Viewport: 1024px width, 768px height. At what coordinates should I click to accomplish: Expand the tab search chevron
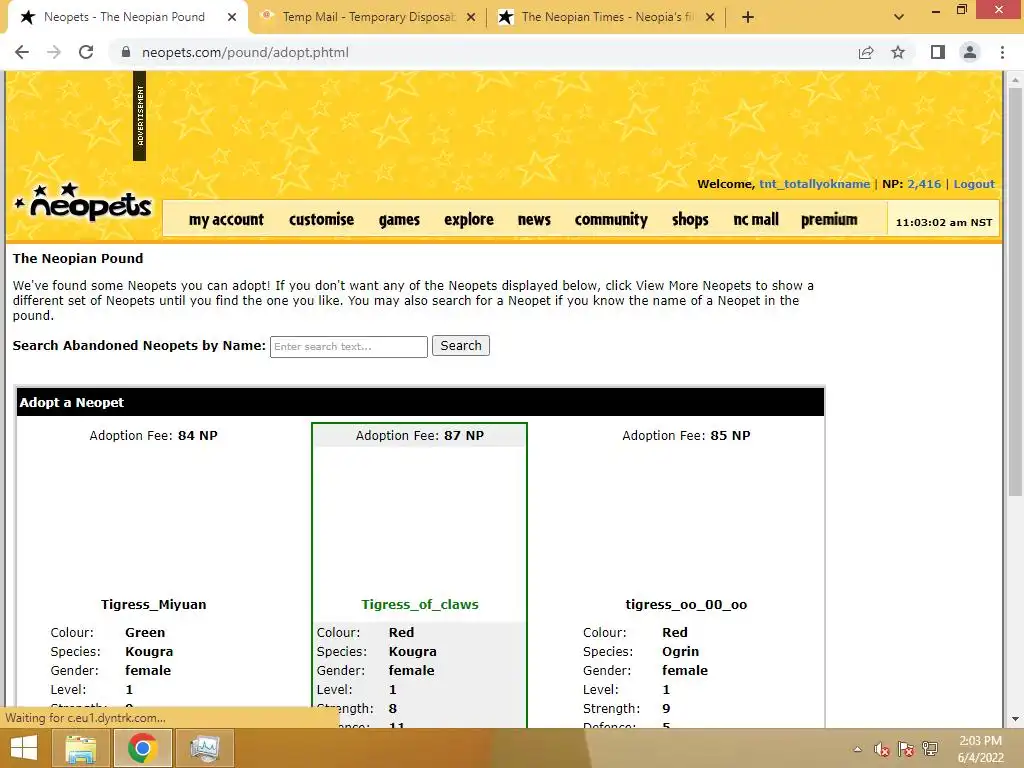click(899, 17)
